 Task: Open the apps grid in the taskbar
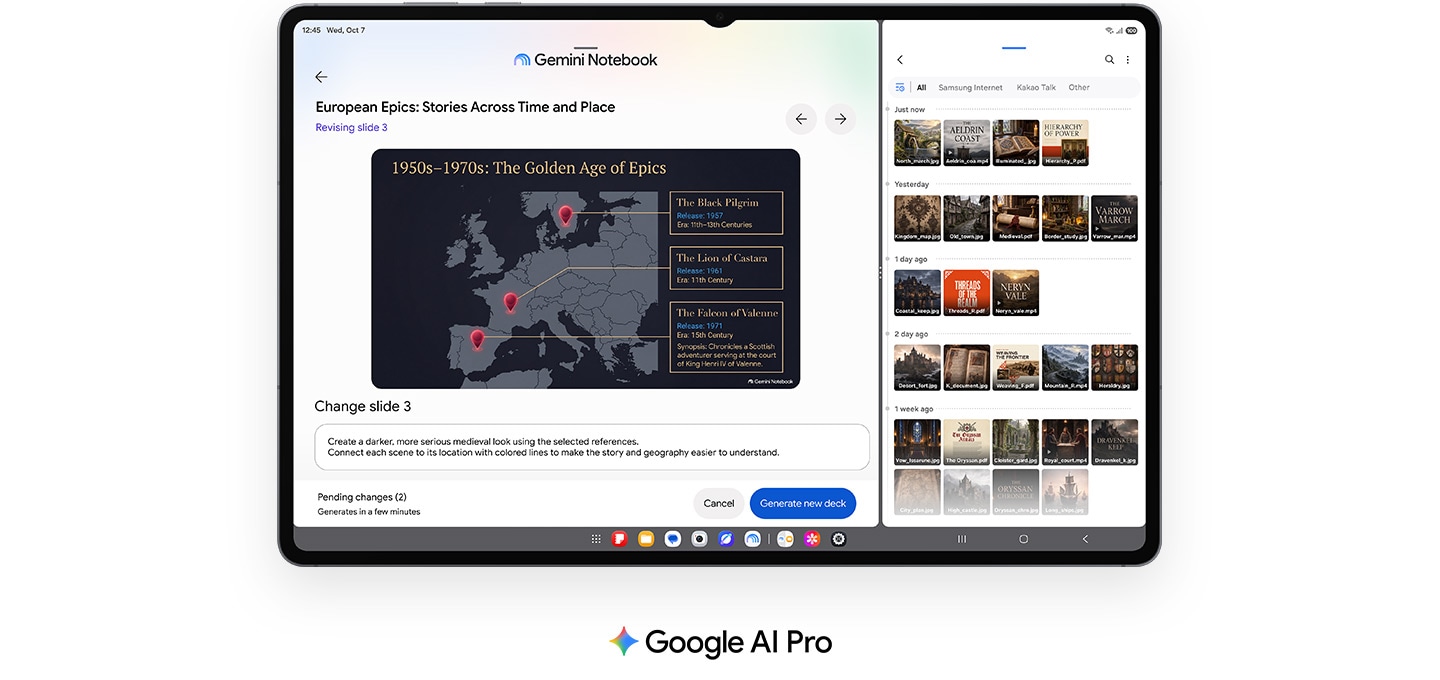coord(596,539)
